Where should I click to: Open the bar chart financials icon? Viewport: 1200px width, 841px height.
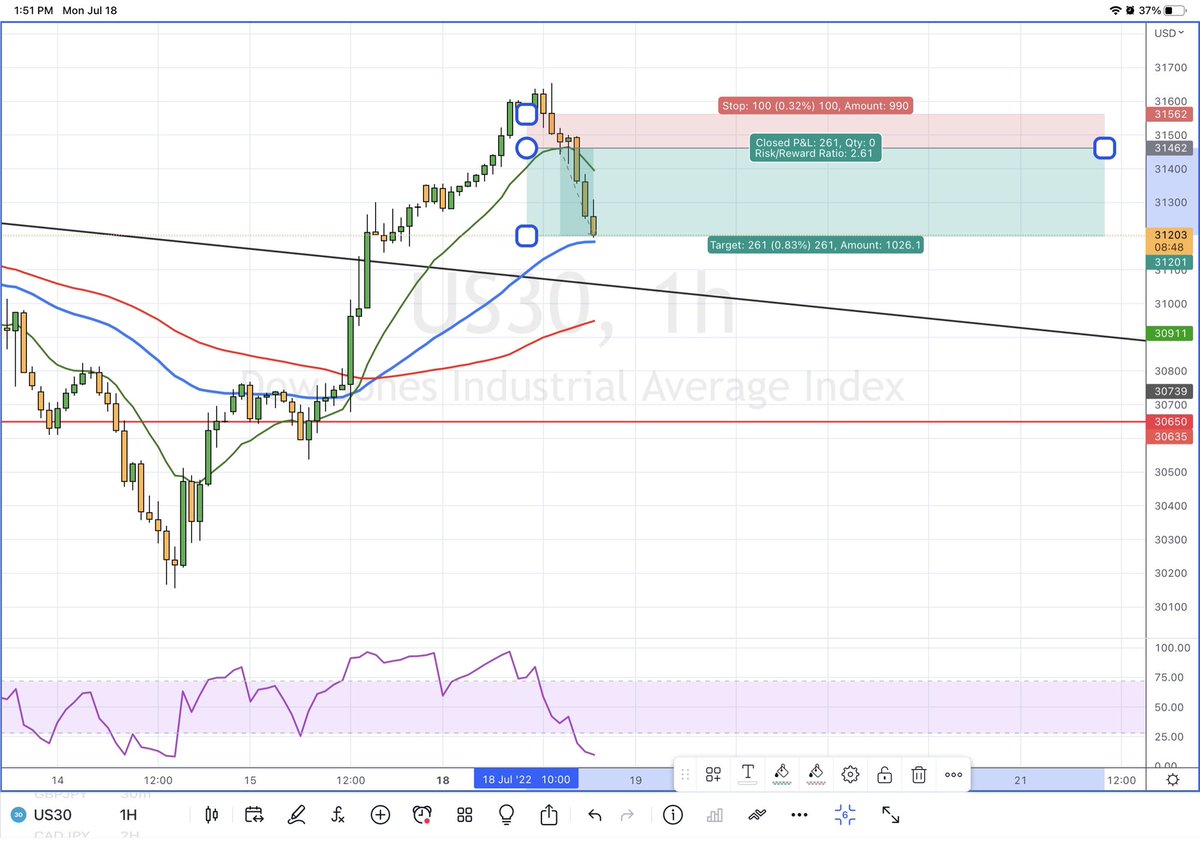pyautogui.click(x=715, y=815)
